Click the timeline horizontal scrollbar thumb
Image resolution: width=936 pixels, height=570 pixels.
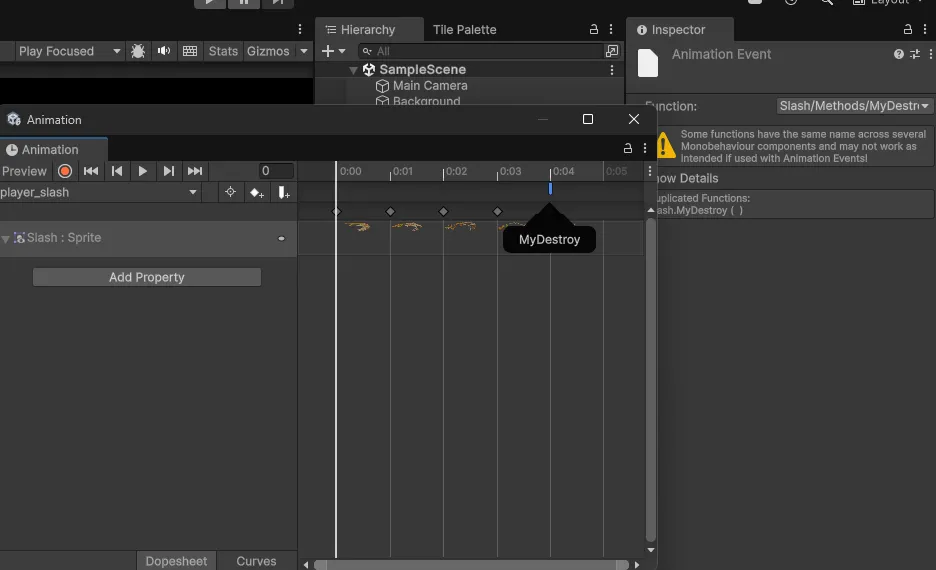pos(471,565)
